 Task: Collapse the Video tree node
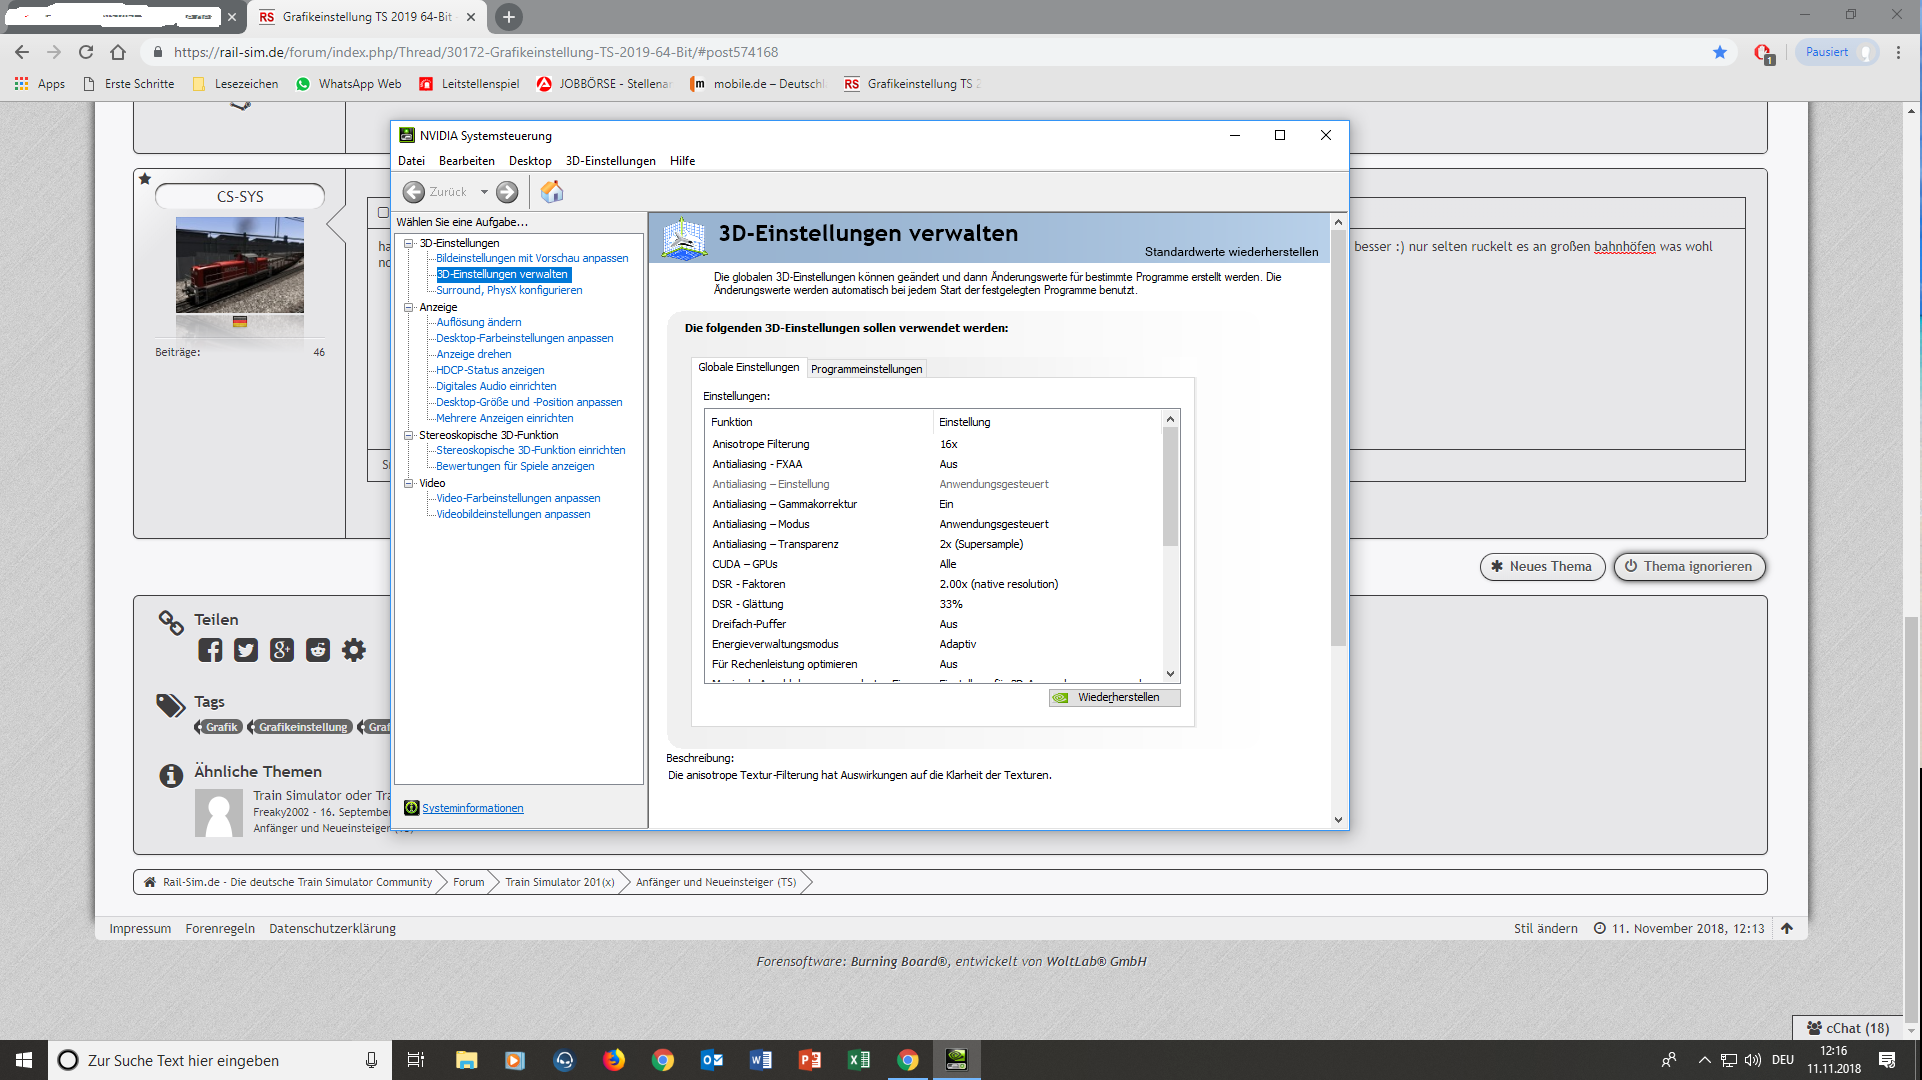coord(408,483)
